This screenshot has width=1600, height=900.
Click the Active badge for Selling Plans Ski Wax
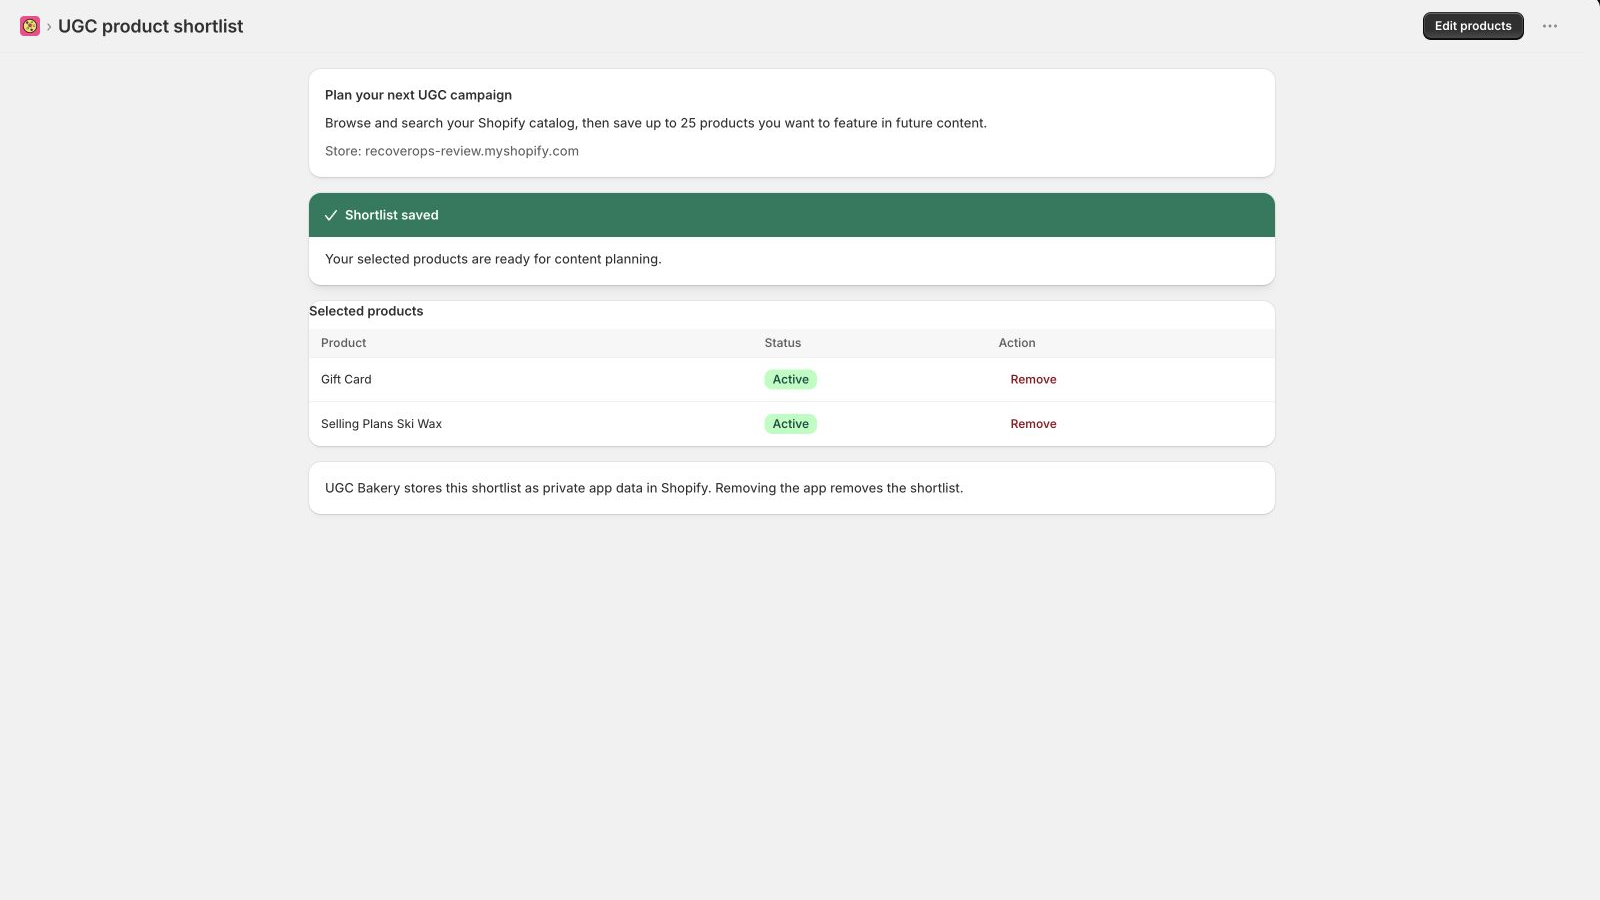tap(790, 424)
